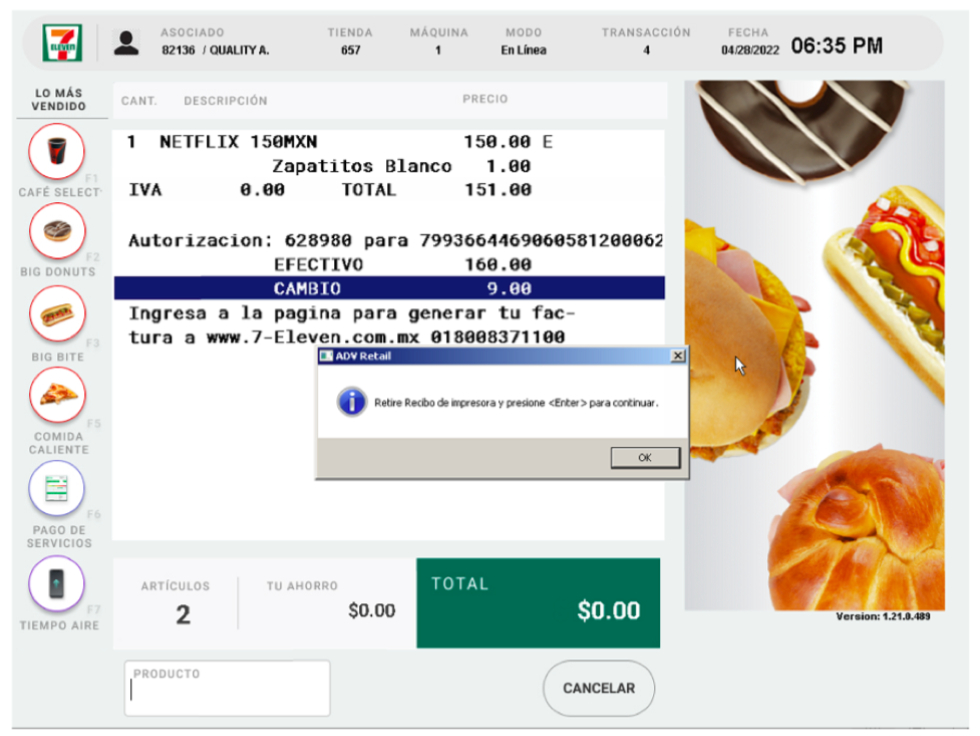This screenshot has width=980, height=736.
Task: Select the highlighted CAMBIO 9.00 row
Action: point(388,289)
